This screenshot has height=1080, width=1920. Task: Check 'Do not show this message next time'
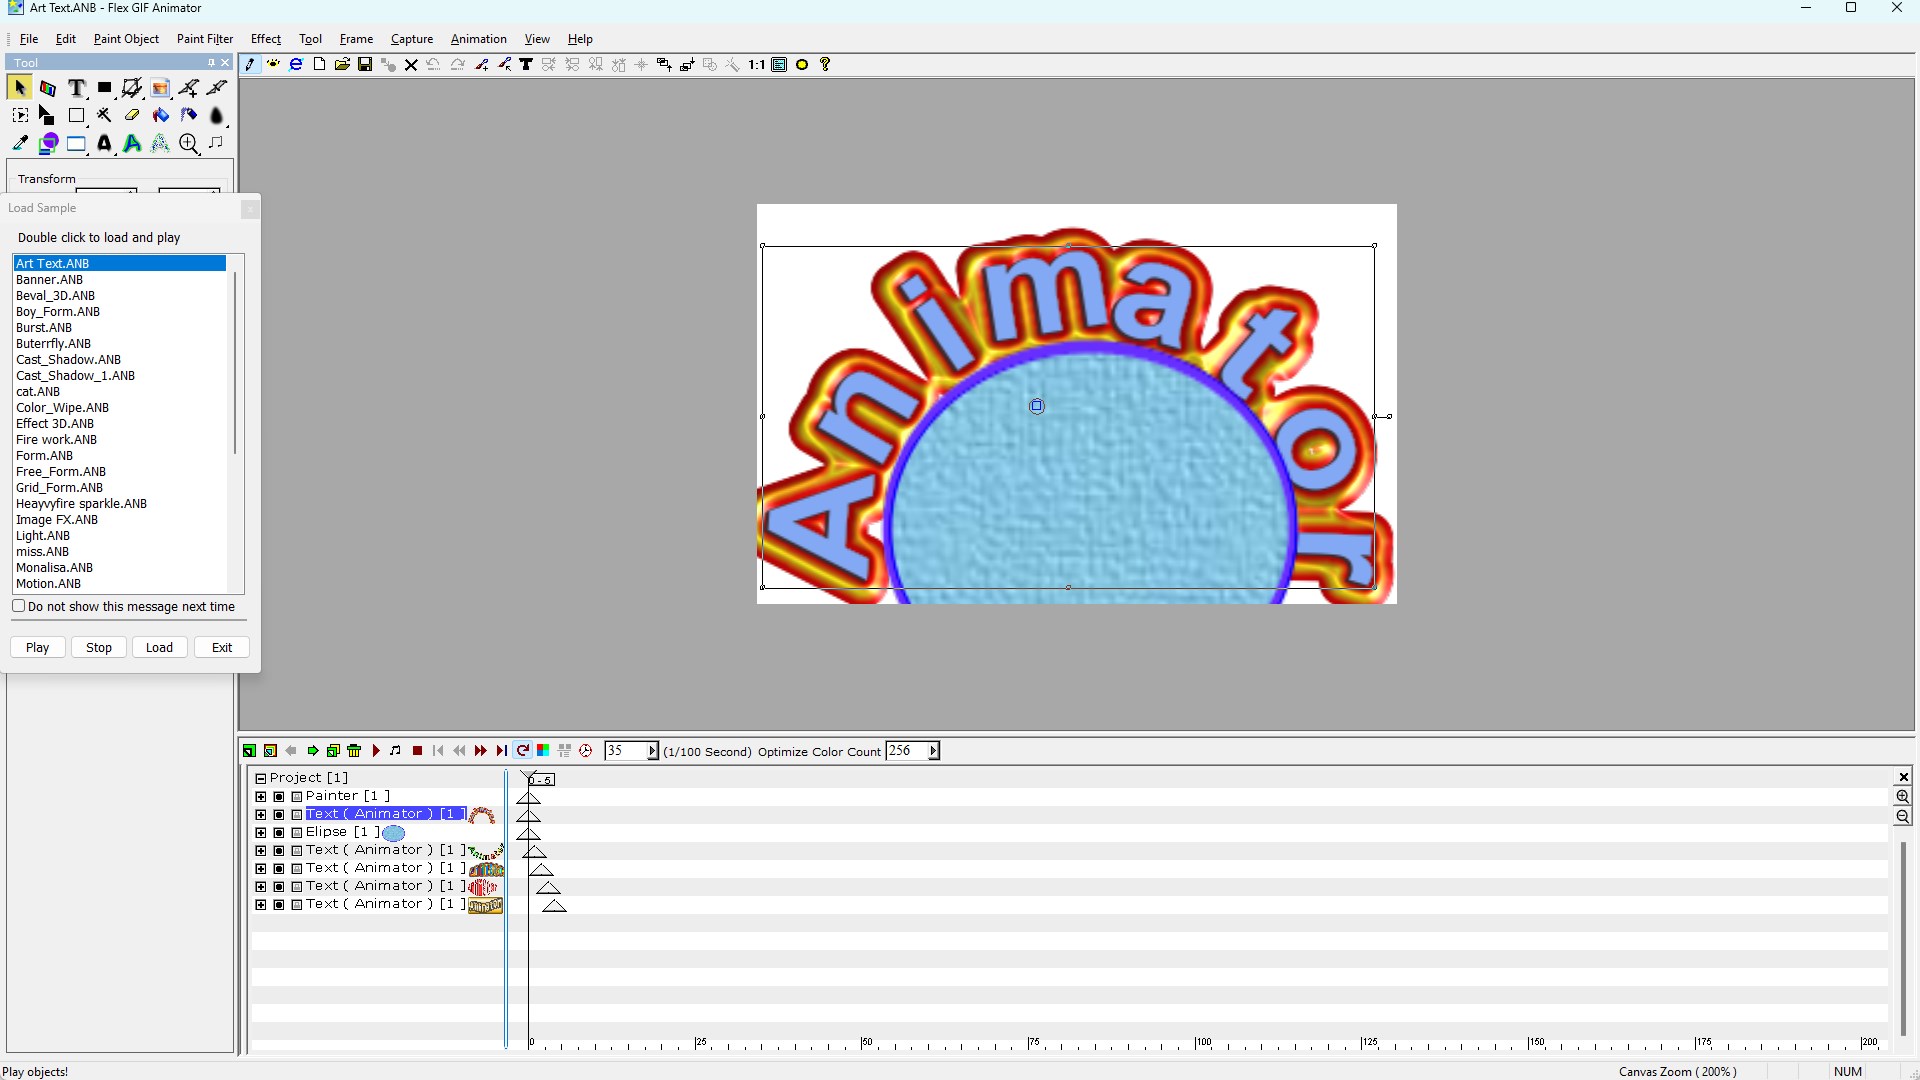click(x=19, y=606)
